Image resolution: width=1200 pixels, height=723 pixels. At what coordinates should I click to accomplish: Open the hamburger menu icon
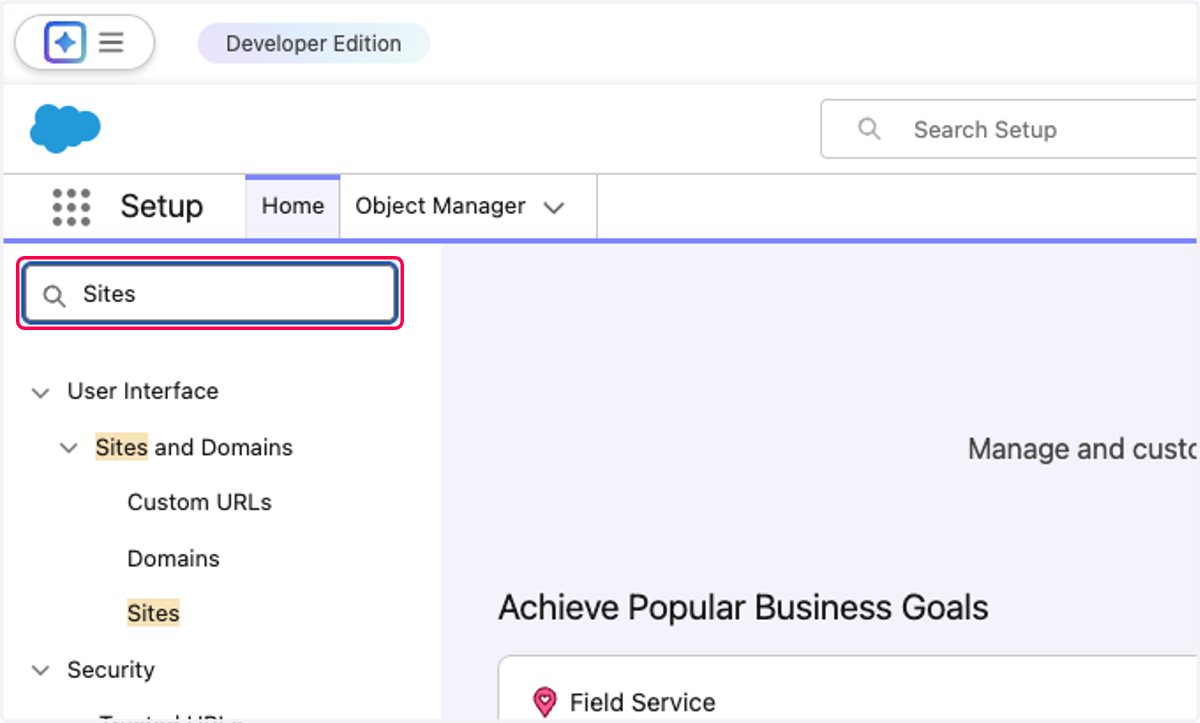click(x=111, y=43)
